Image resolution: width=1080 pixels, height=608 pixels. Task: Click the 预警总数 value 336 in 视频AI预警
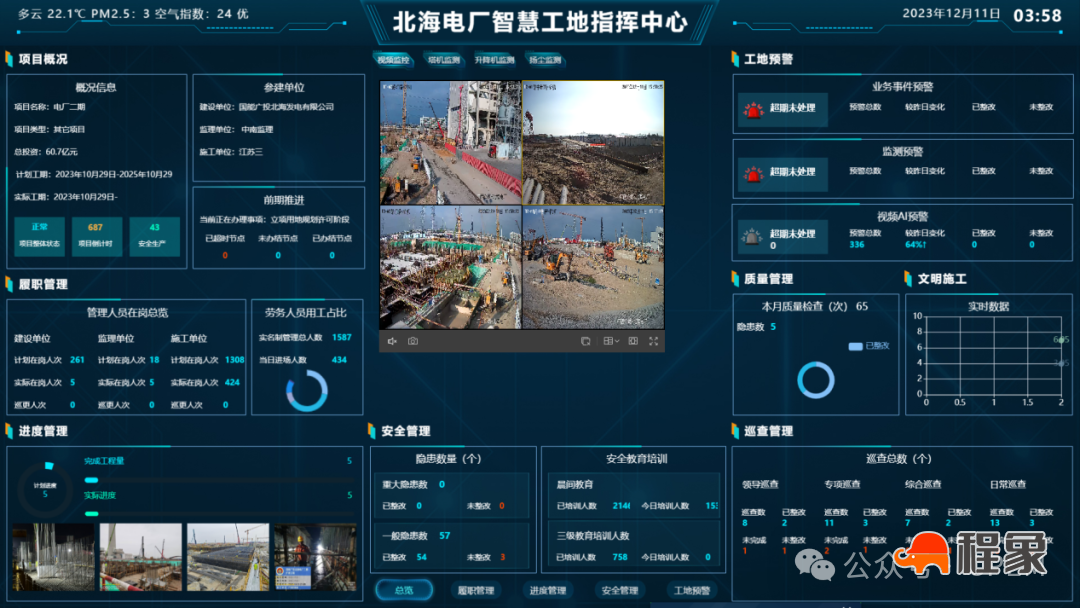pos(857,244)
